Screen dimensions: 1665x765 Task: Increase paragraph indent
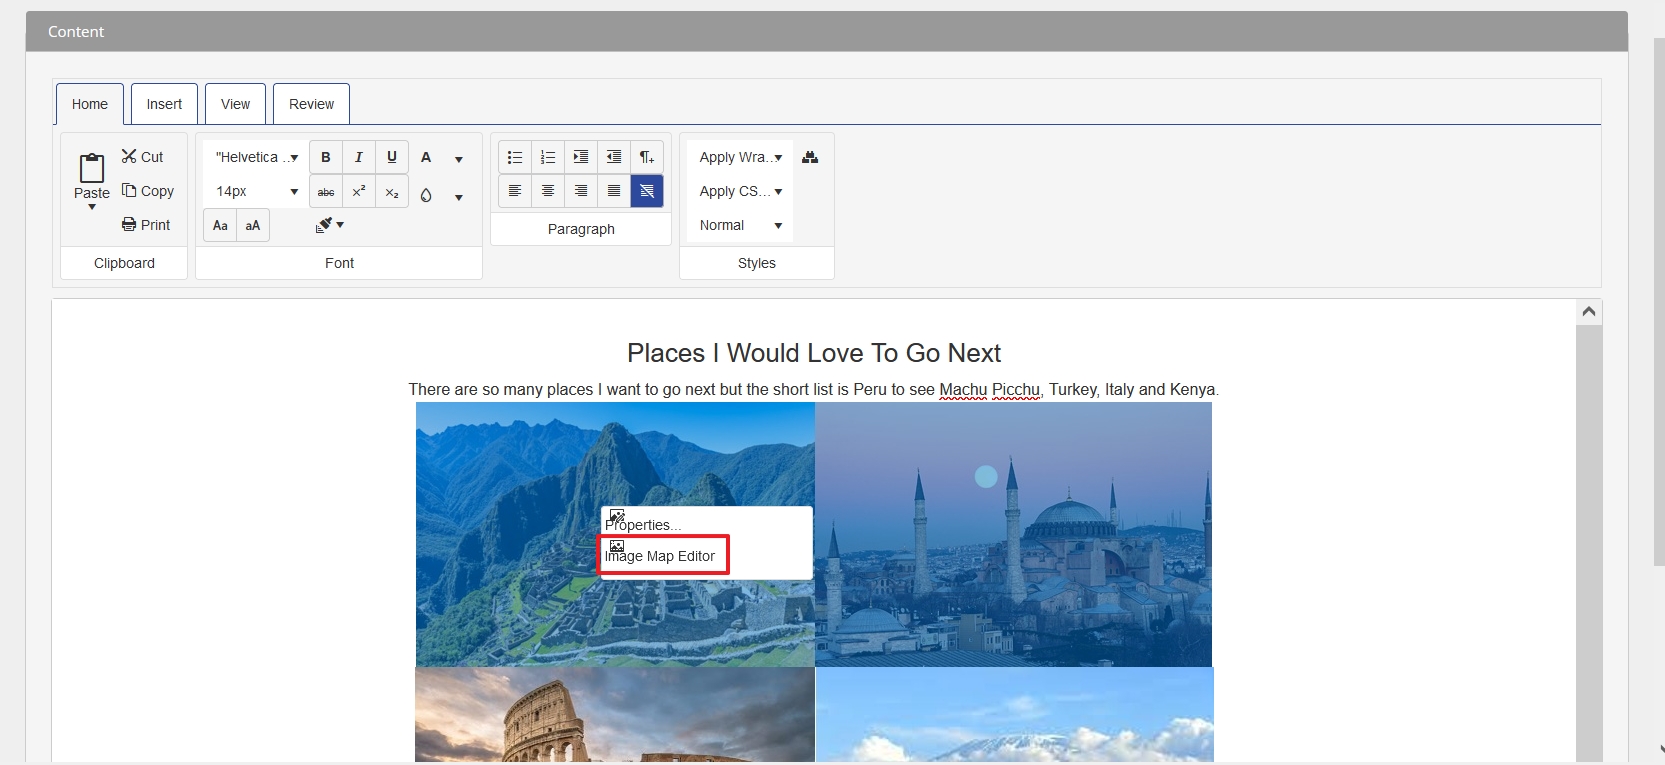click(x=581, y=157)
